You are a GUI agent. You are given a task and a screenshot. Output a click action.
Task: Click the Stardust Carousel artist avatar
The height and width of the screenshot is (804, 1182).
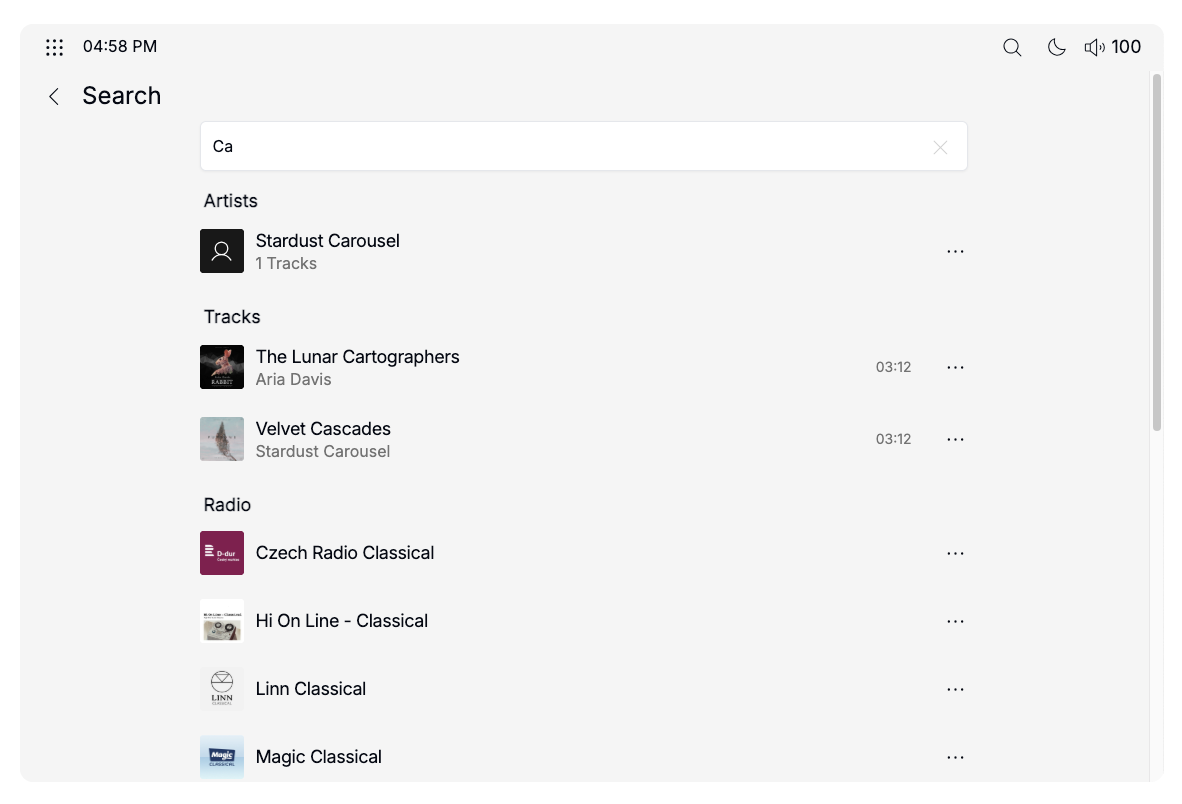222,251
